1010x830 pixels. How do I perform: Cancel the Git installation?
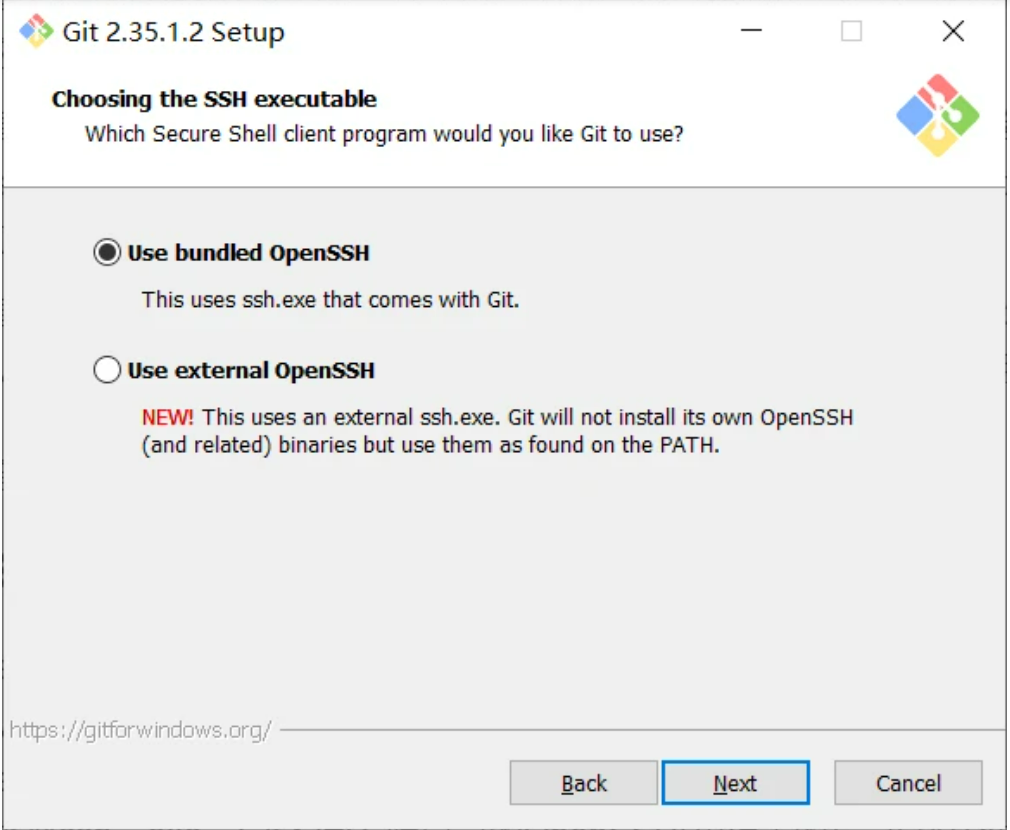pos(908,783)
